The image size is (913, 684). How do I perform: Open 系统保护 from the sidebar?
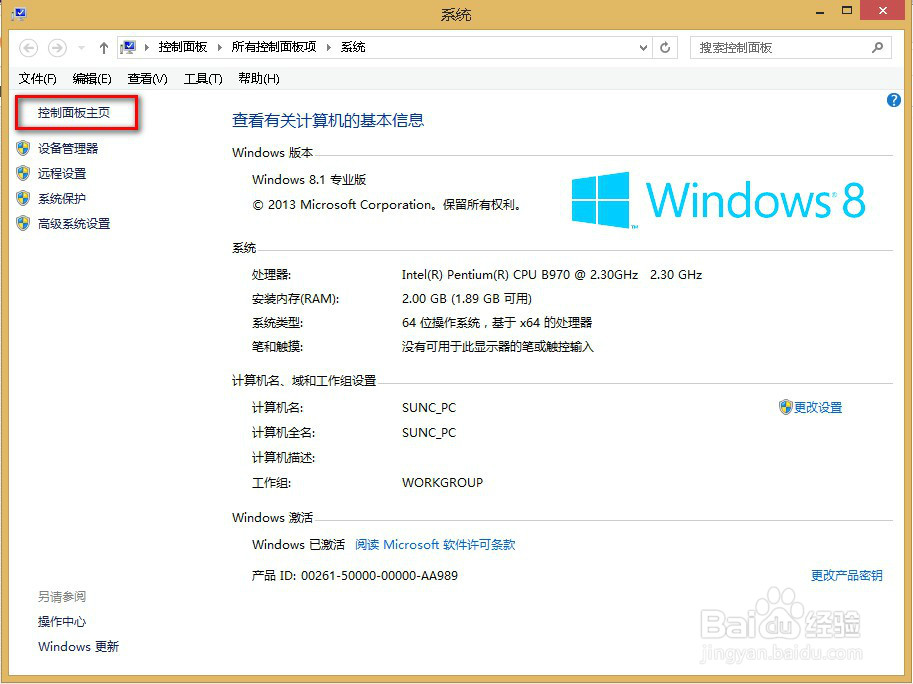point(60,198)
